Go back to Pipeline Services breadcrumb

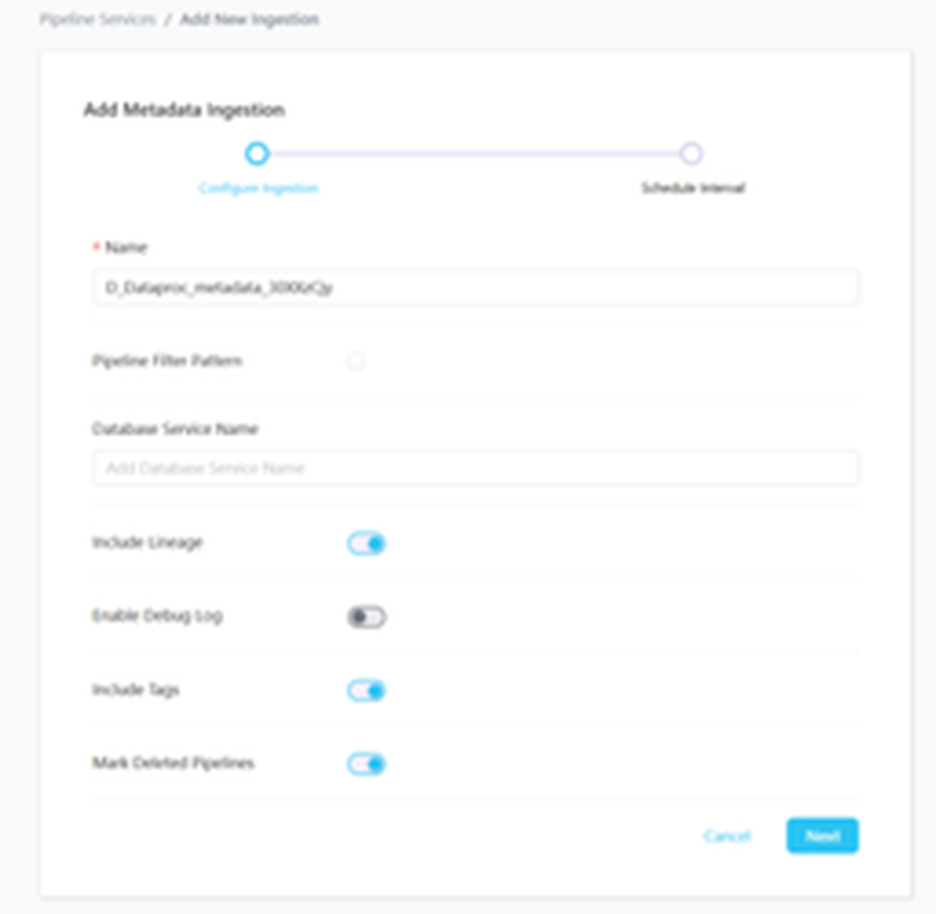click(98, 20)
